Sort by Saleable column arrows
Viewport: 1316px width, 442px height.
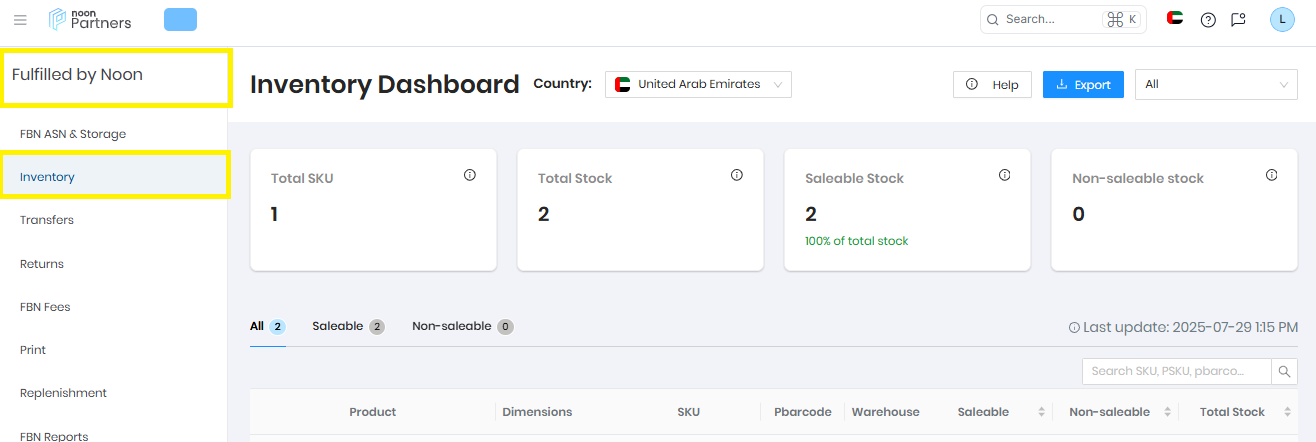click(1041, 412)
